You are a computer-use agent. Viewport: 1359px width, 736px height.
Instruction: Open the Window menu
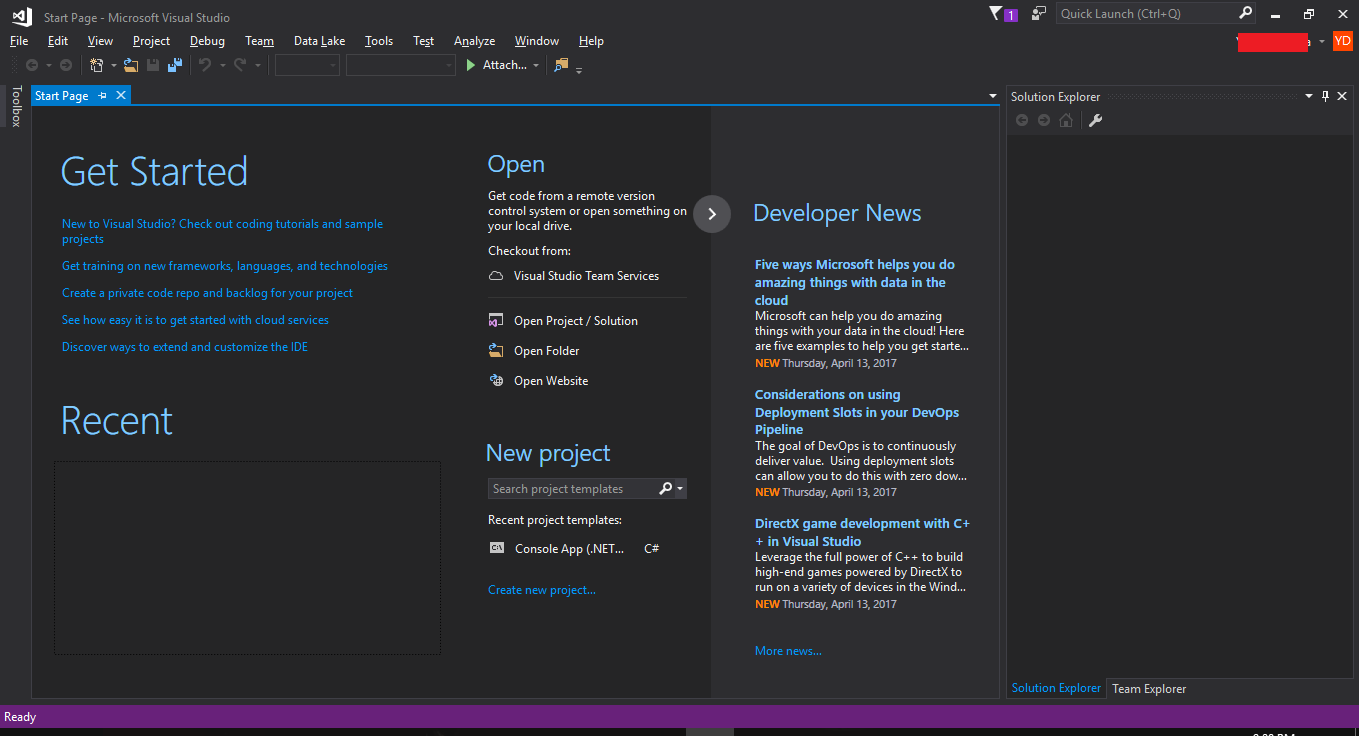[537, 41]
